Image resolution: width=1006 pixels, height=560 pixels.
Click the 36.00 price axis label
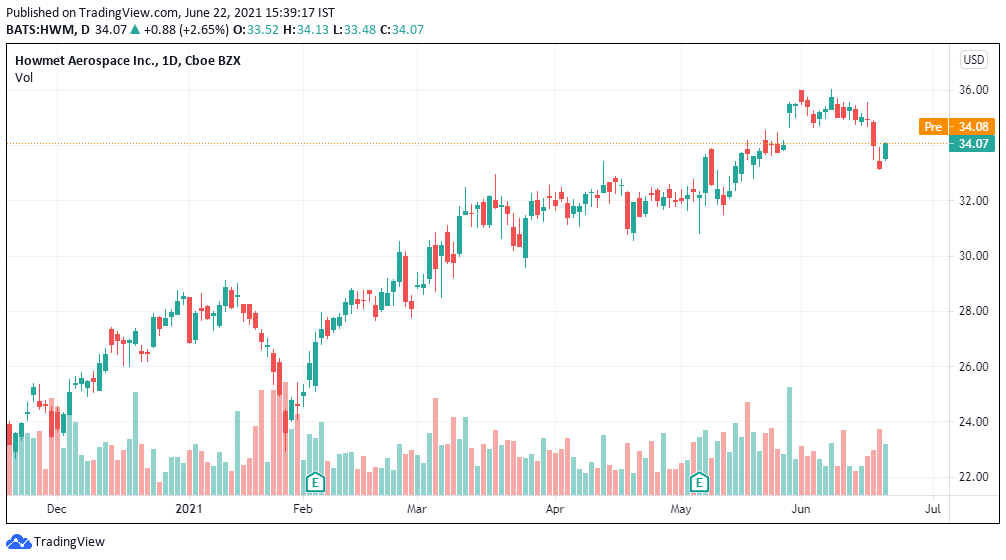973,90
